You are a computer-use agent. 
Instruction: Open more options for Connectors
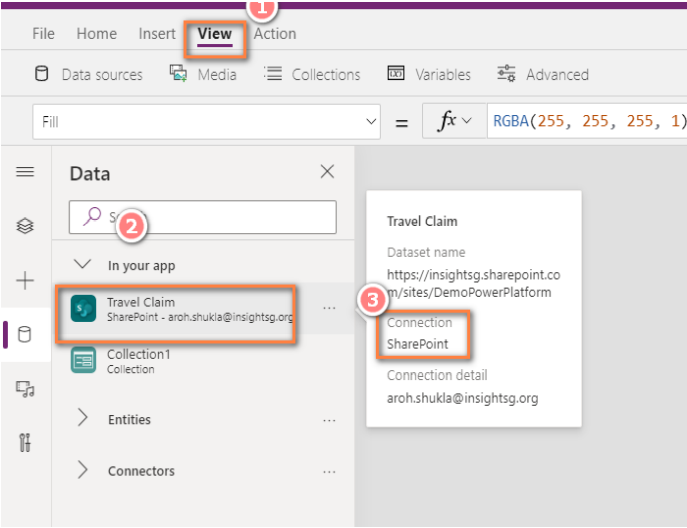coord(329,472)
